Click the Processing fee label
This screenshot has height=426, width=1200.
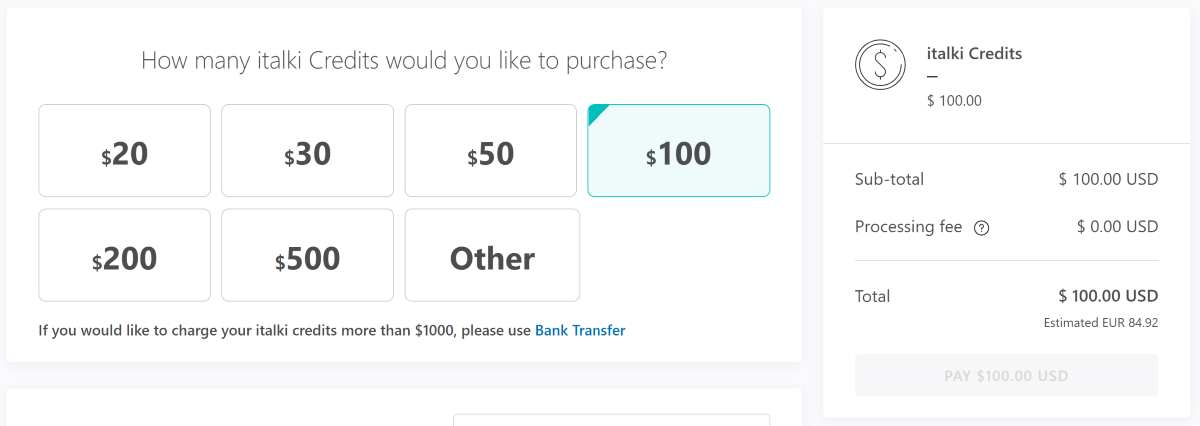point(908,227)
